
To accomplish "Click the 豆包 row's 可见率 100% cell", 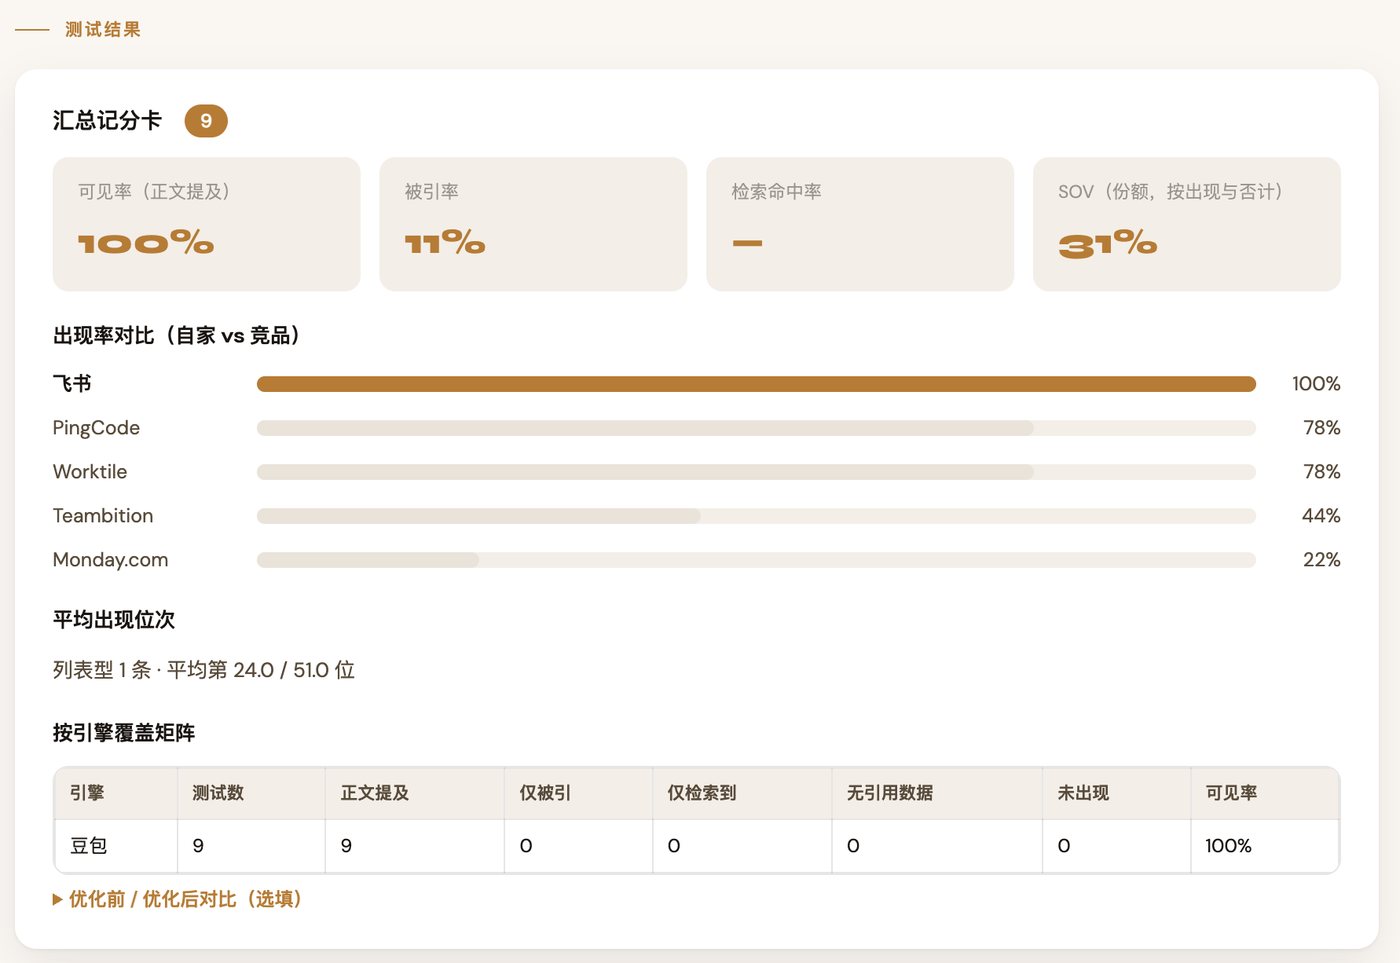I will [x=1265, y=846].
